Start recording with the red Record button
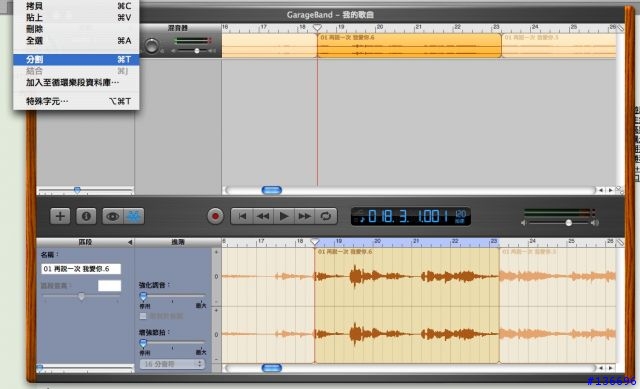Screen dimensions: 640x389 [215, 216]
